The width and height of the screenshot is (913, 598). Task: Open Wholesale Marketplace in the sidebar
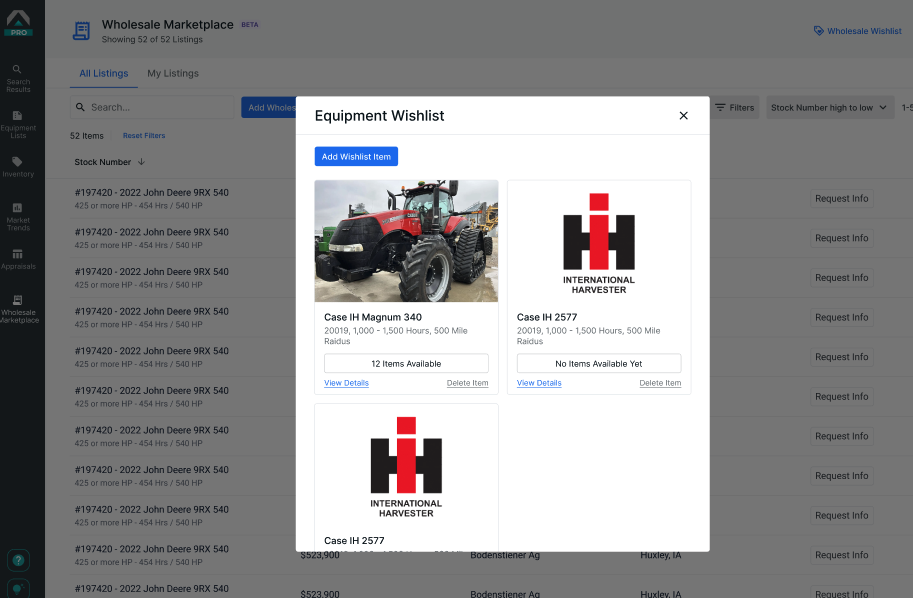18,309
